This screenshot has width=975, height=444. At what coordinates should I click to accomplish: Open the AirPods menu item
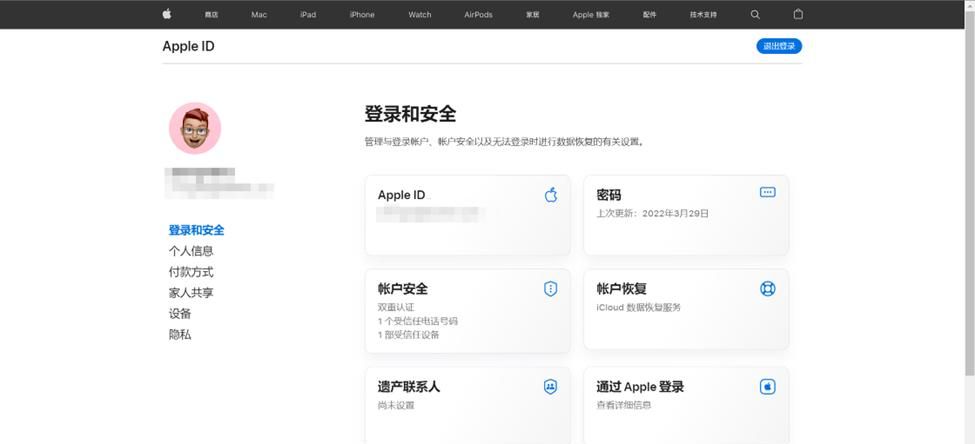point(478,15)
